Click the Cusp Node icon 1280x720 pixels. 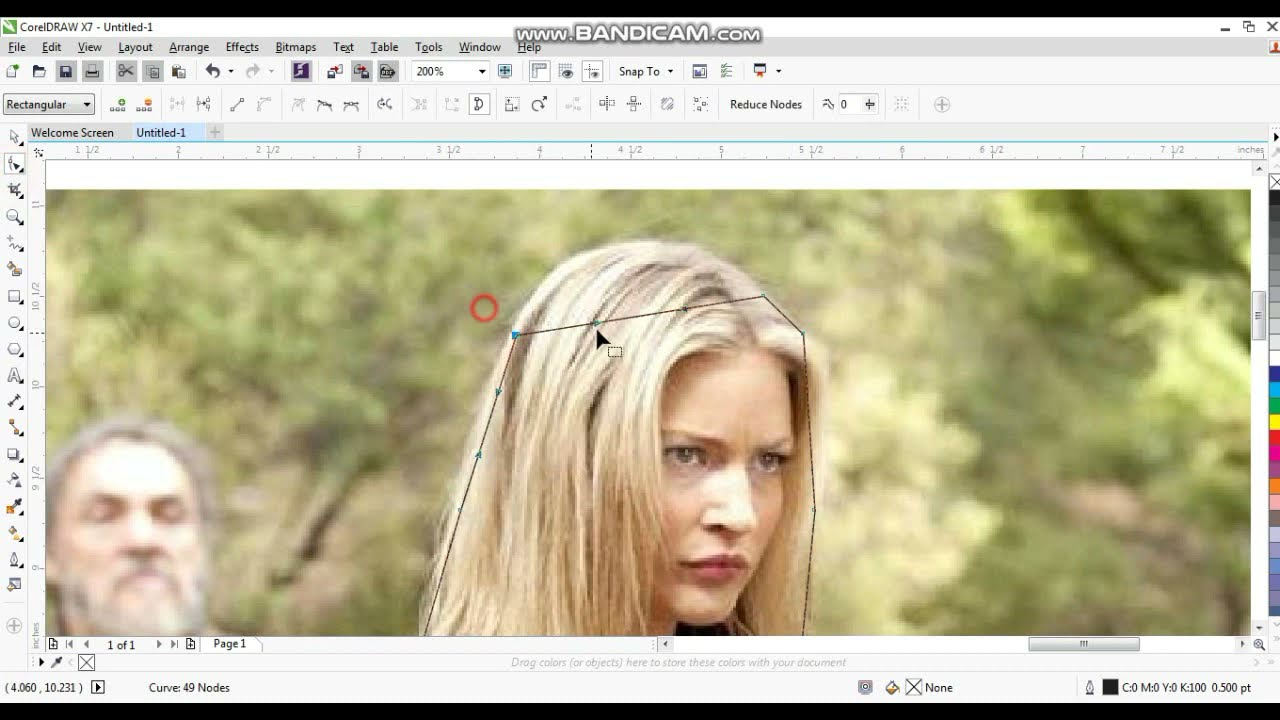pos(298,104)
